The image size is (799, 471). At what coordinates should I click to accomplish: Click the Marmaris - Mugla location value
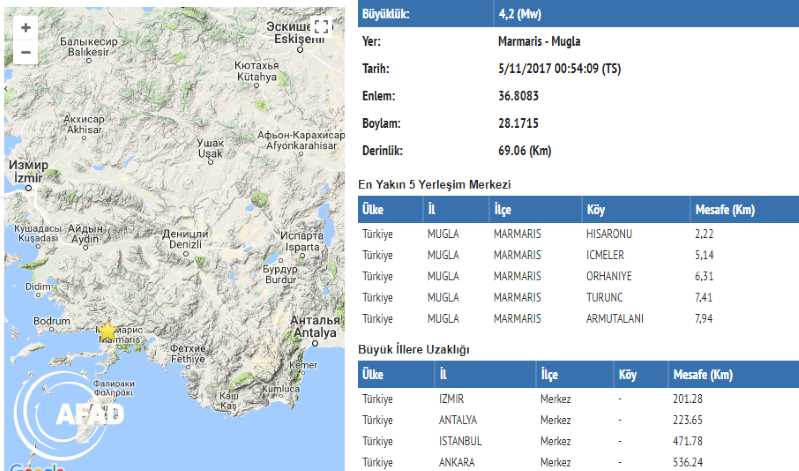click(x=538, y=41)
